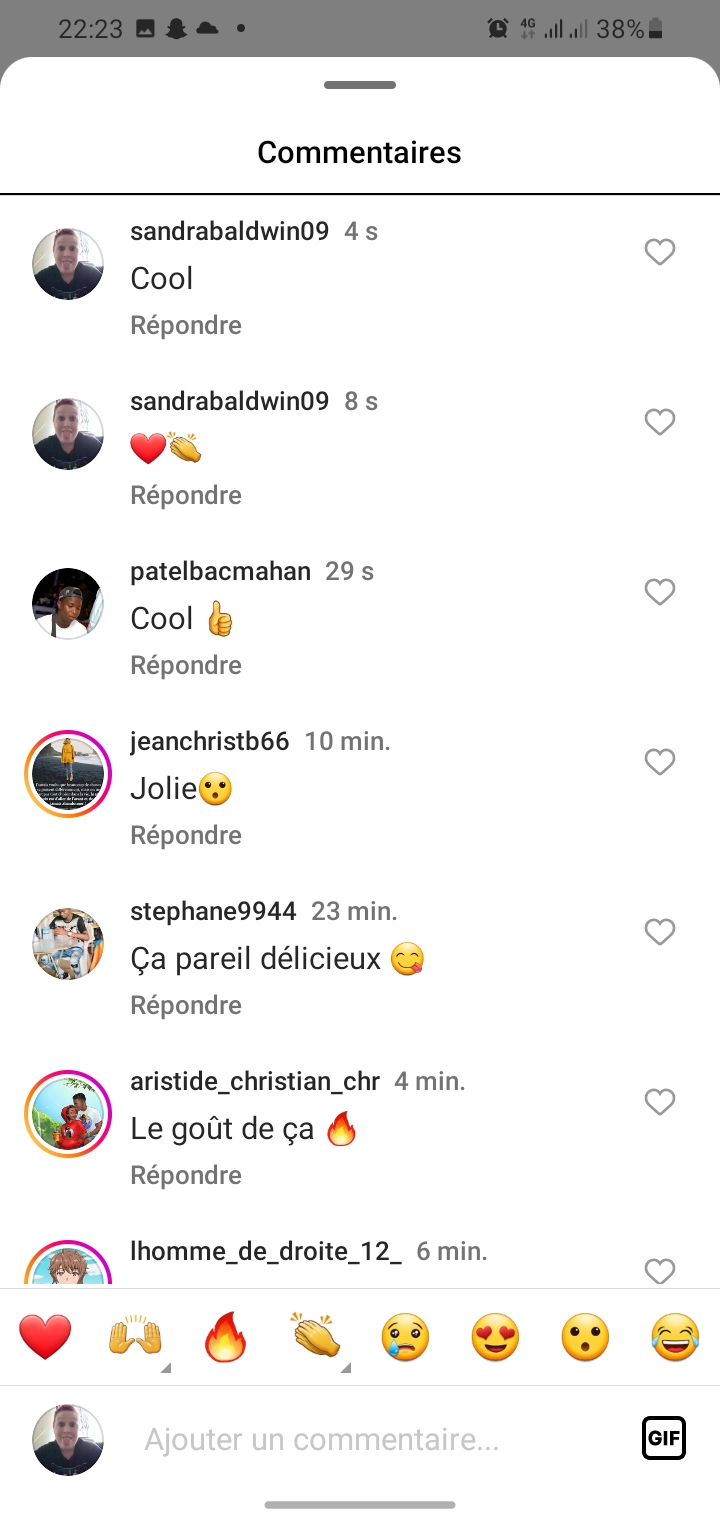Like stephane9944's comment
The height and width of the screenshot is (1520, 720).
[659, 933]
